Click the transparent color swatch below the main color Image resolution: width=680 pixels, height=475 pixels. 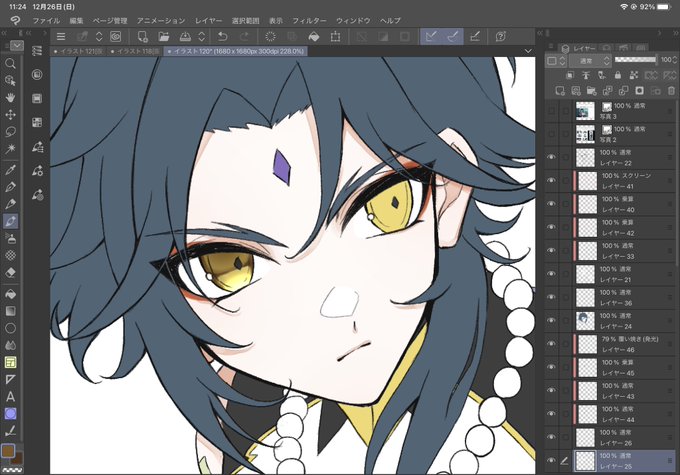[10, 470]
